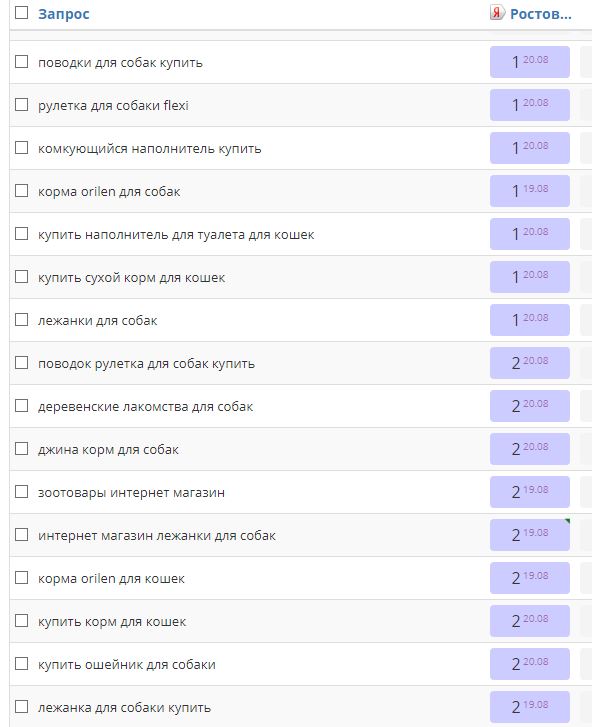Click the Yandex icon in the column header
The image size is (592, 727).
(x=497, y=13)
